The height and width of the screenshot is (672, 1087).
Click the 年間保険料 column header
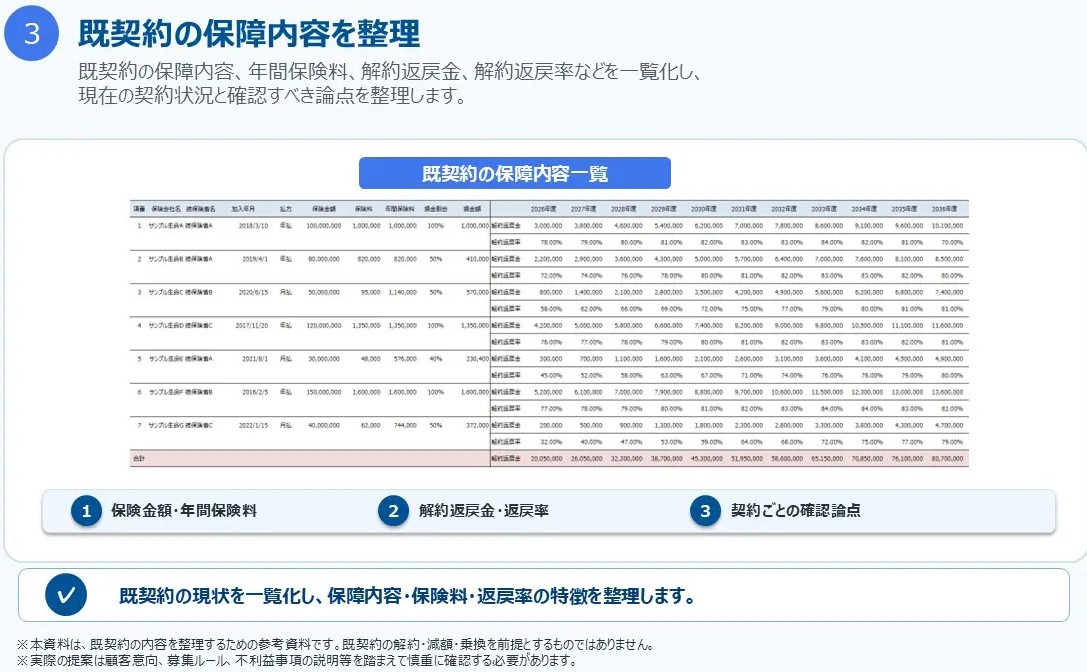pos(399,209)
